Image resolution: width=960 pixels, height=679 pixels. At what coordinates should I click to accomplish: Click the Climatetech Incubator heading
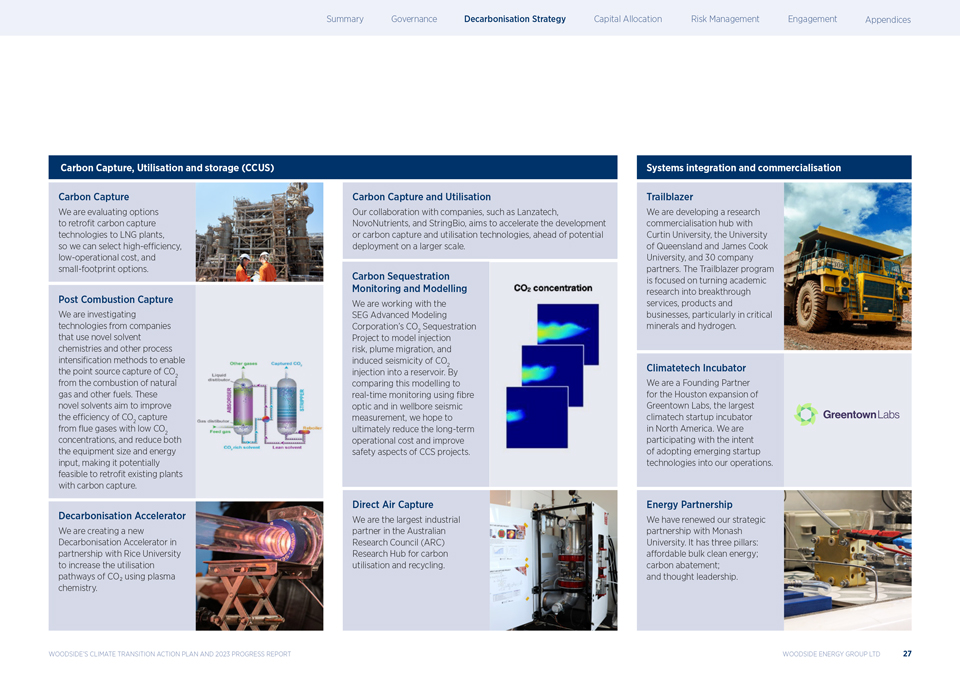tap(697, 367)
